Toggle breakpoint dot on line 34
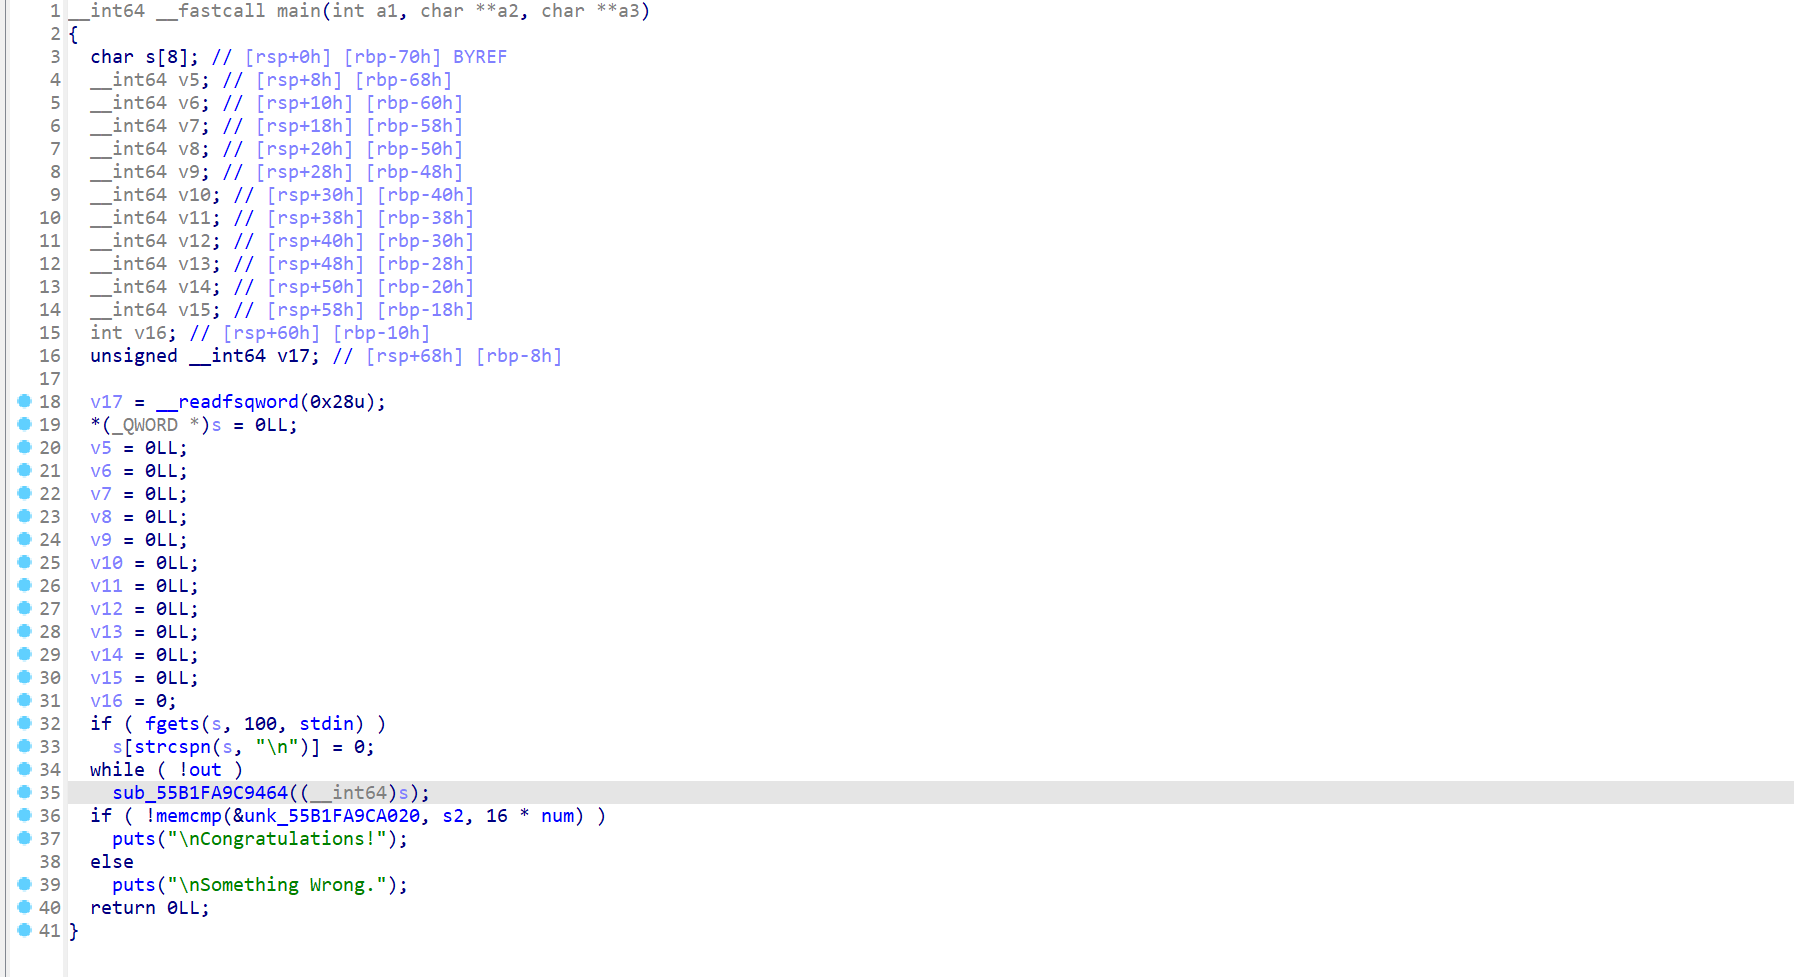This screenshot has width=1794, height=977. pos(25,769)
